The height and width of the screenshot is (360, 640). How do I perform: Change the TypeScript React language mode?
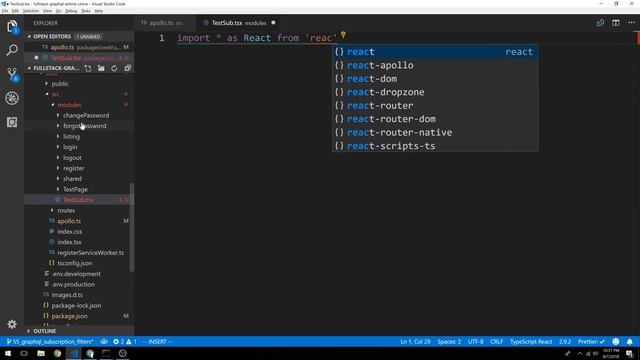tap(531, 342)
